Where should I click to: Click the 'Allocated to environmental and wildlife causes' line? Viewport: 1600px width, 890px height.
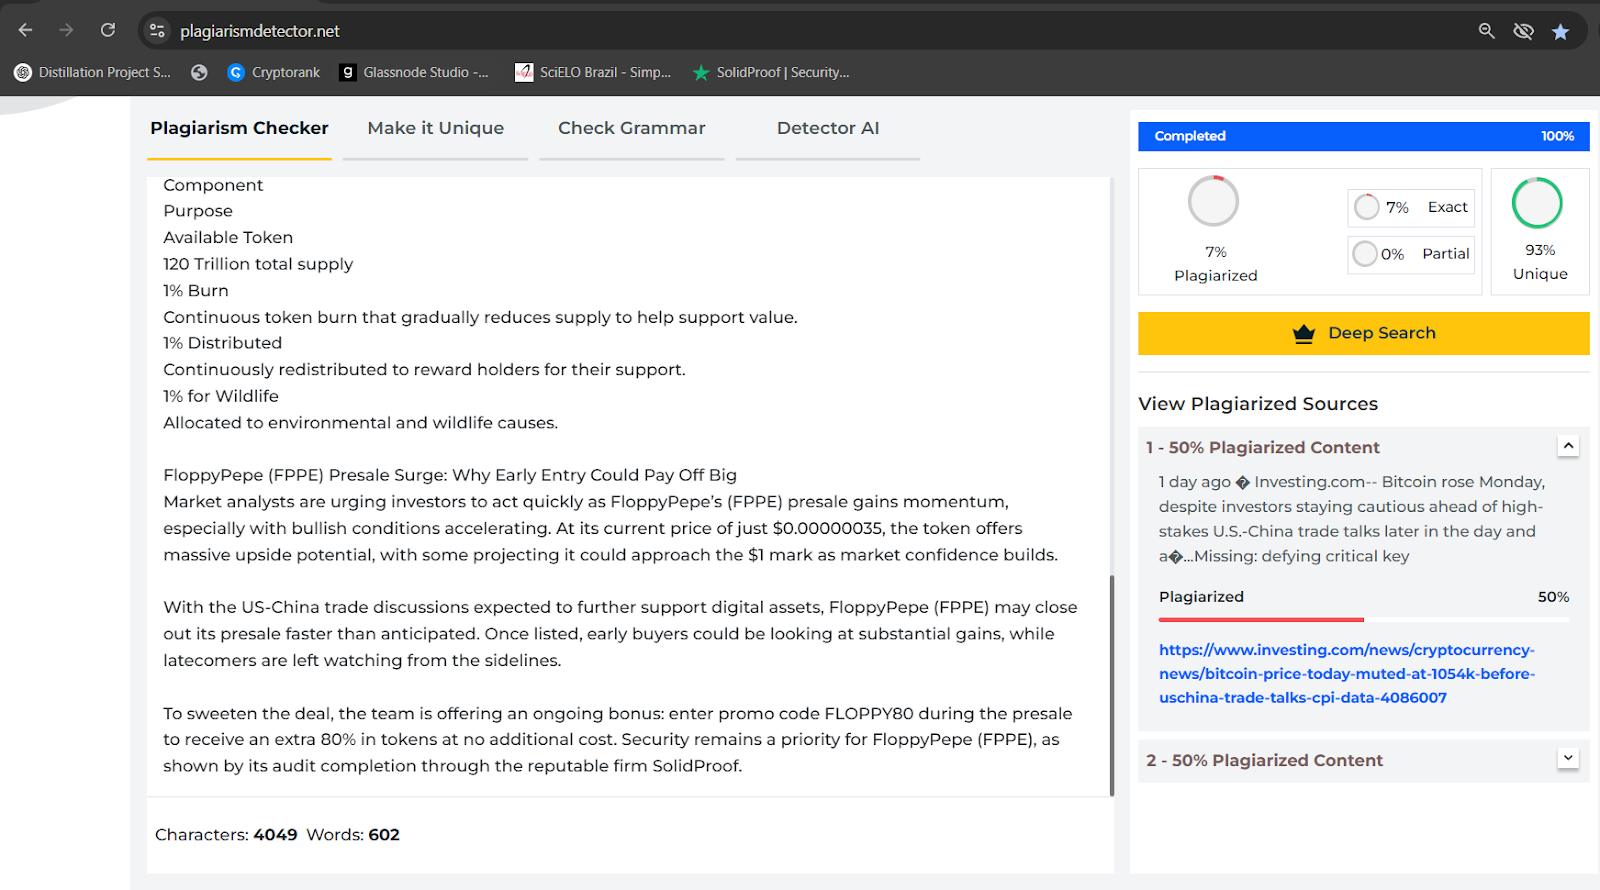361,423
